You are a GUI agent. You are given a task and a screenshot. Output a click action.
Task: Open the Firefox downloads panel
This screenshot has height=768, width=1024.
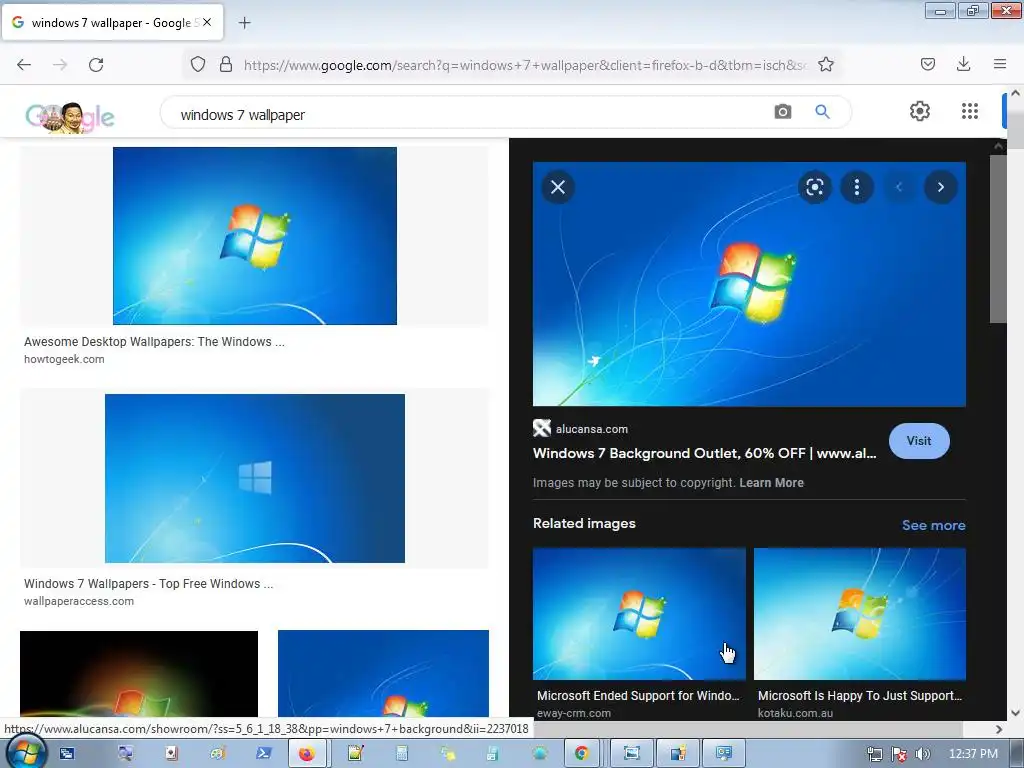pyautogui.click(x=963, y=64)
